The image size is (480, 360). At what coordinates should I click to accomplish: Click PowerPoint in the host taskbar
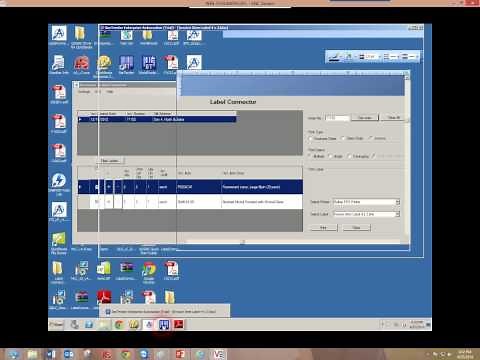(180, 354)
